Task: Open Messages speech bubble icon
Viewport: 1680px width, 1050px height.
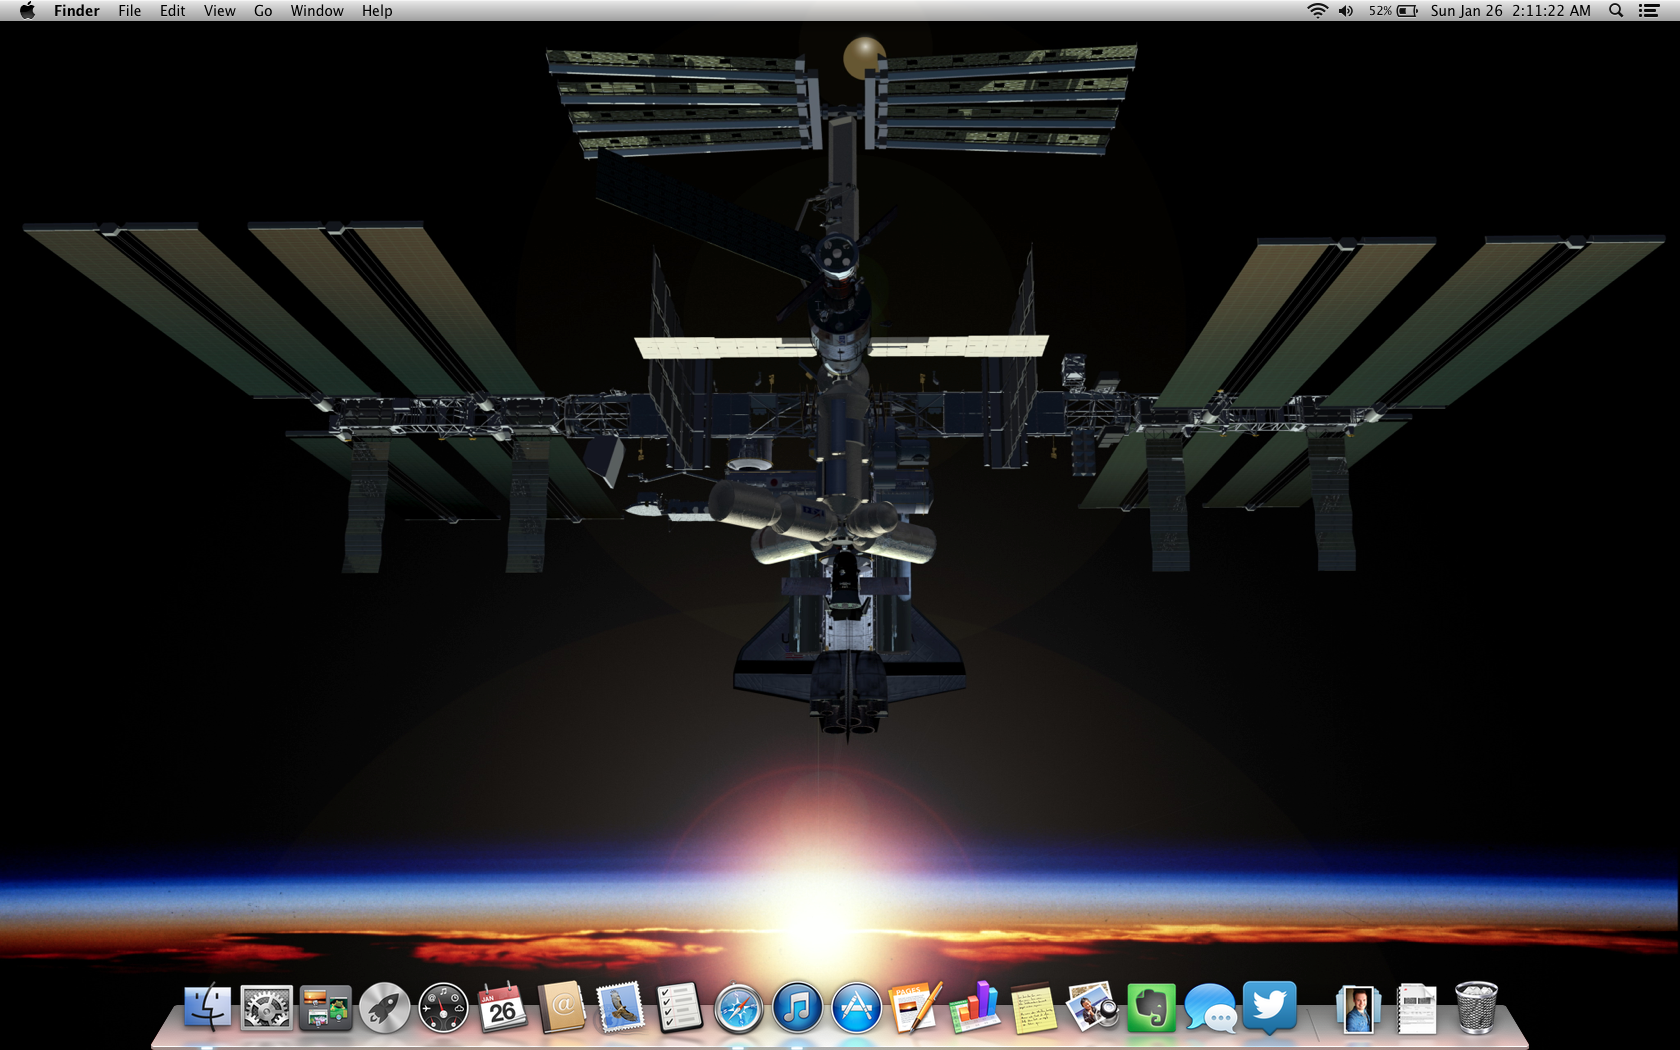Action: [x=1210, y=1008]
